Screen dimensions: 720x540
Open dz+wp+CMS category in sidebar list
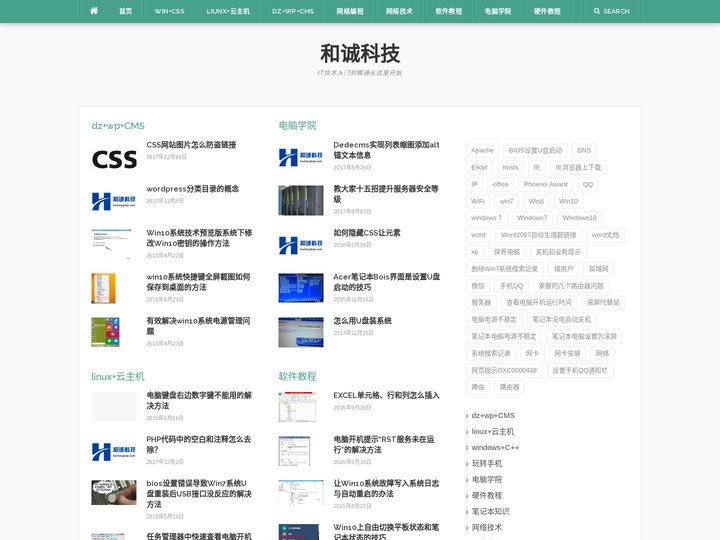493,416
